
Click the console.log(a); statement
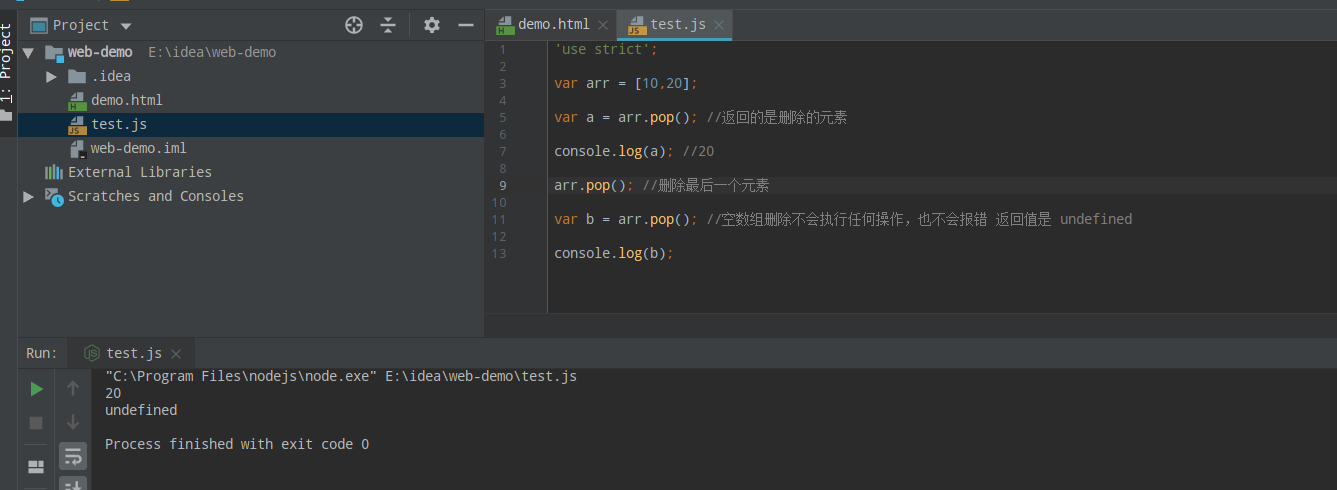click(x=614, y=151)
